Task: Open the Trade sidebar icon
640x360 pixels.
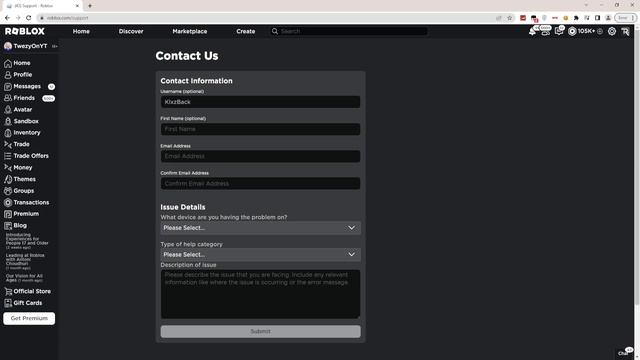Action: point(8,144)
